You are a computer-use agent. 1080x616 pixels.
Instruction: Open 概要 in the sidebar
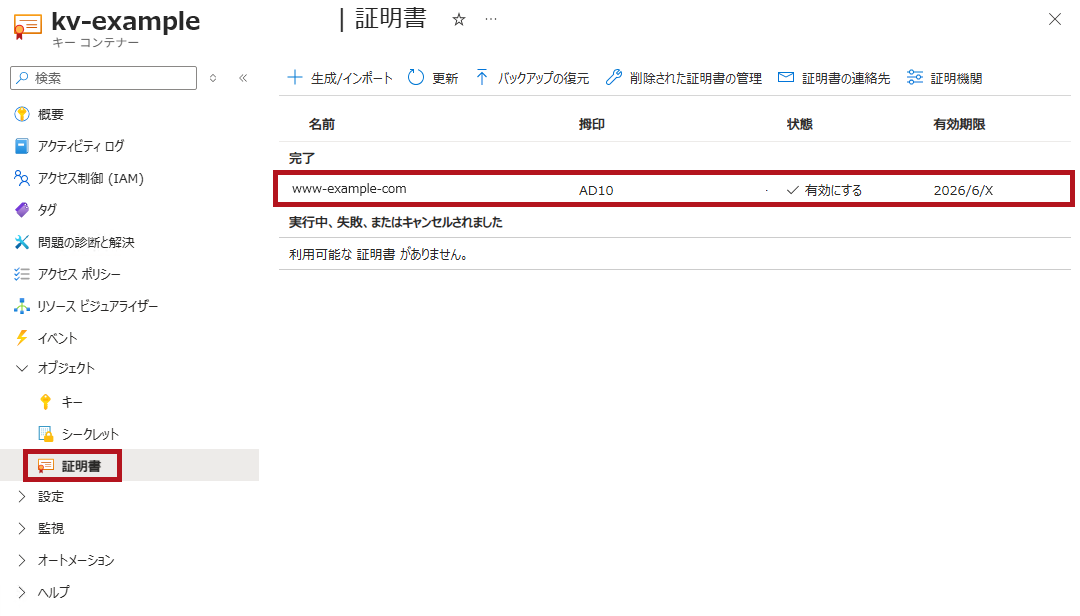50,115
